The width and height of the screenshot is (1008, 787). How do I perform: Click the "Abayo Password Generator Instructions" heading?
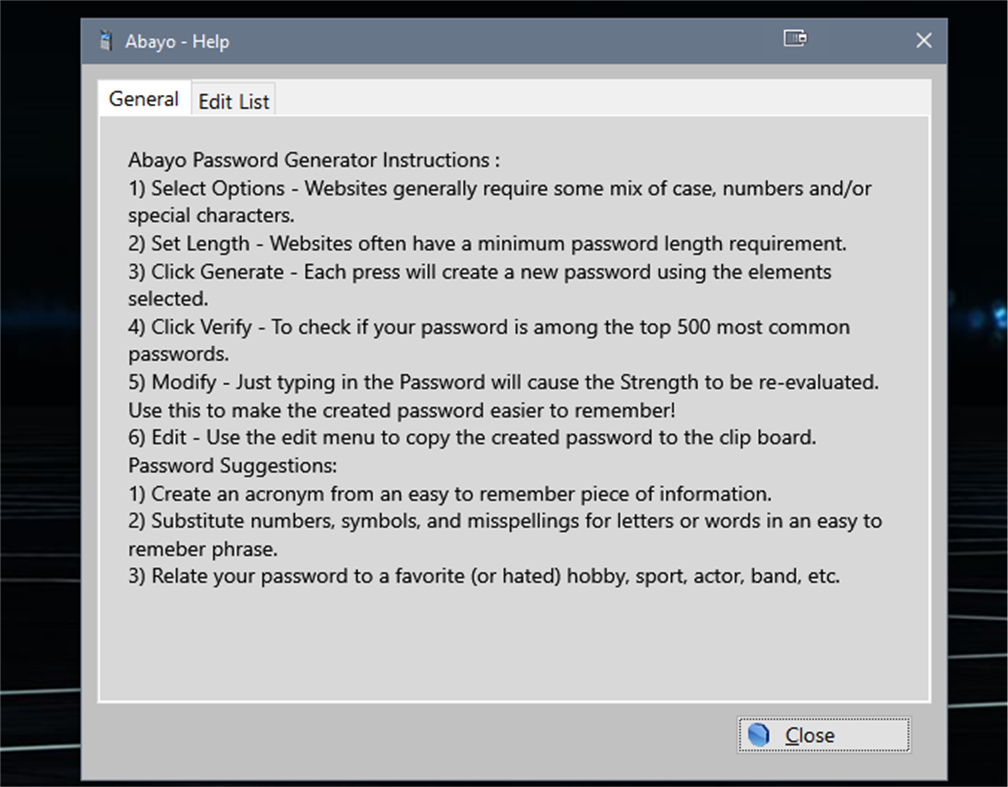click(314, 160)
